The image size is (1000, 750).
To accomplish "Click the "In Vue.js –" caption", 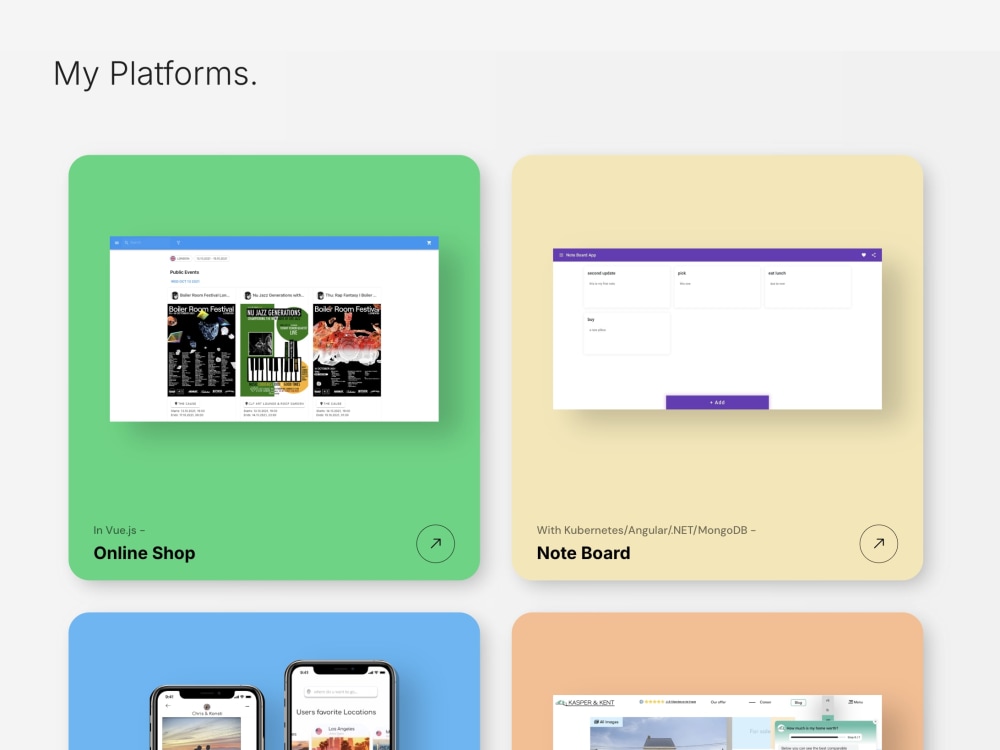I will pos(119,530).
